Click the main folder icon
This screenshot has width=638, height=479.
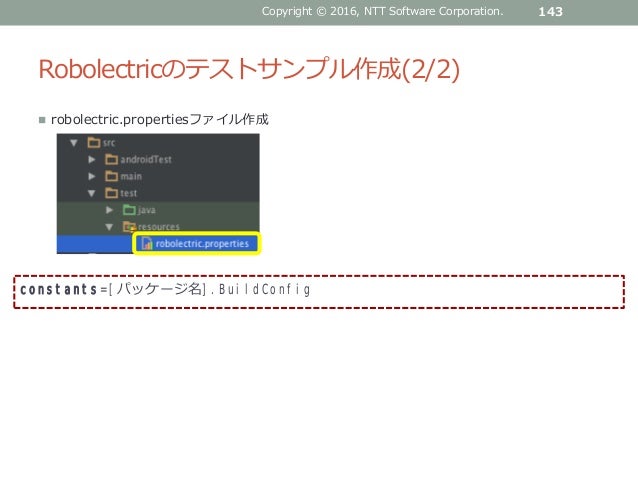coord(111,176)
